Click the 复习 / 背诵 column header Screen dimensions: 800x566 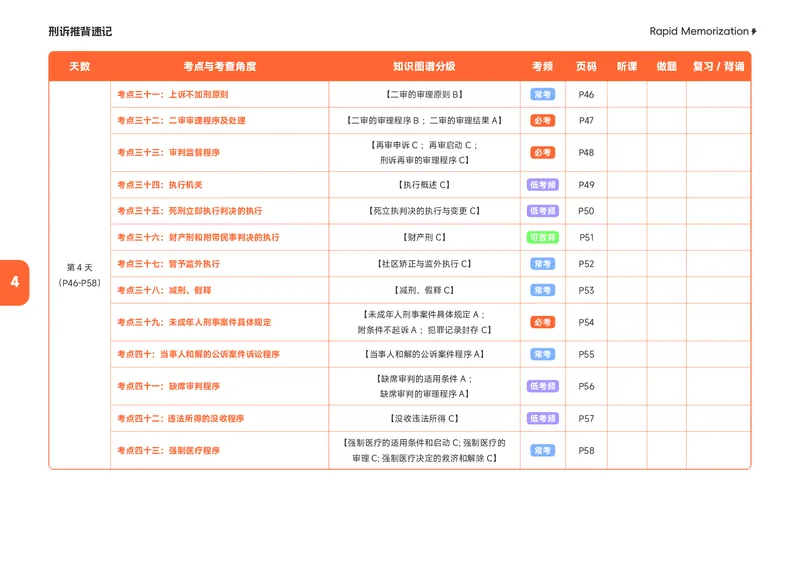718,66
